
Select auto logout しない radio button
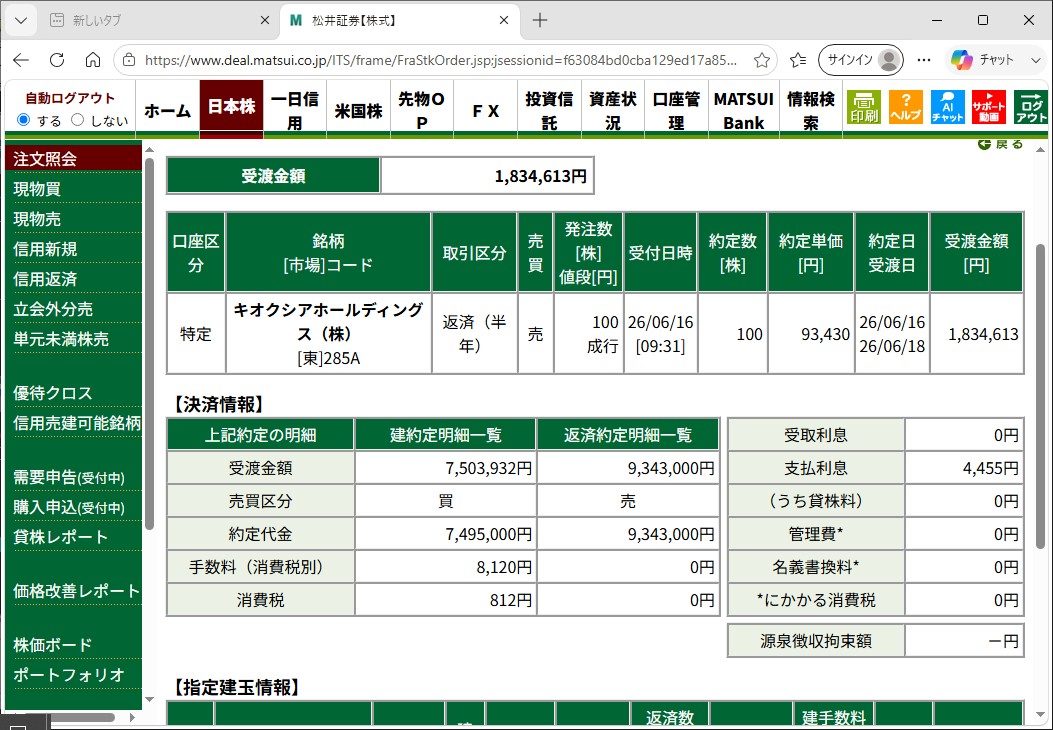[77, 120]
